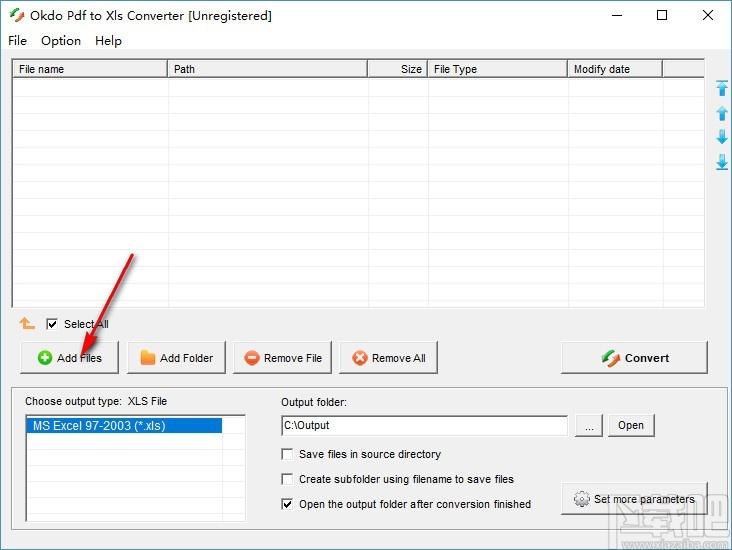Minimize the Okdo converter window
The height and width of the screenshot is (550, 732).
(617, 15)
